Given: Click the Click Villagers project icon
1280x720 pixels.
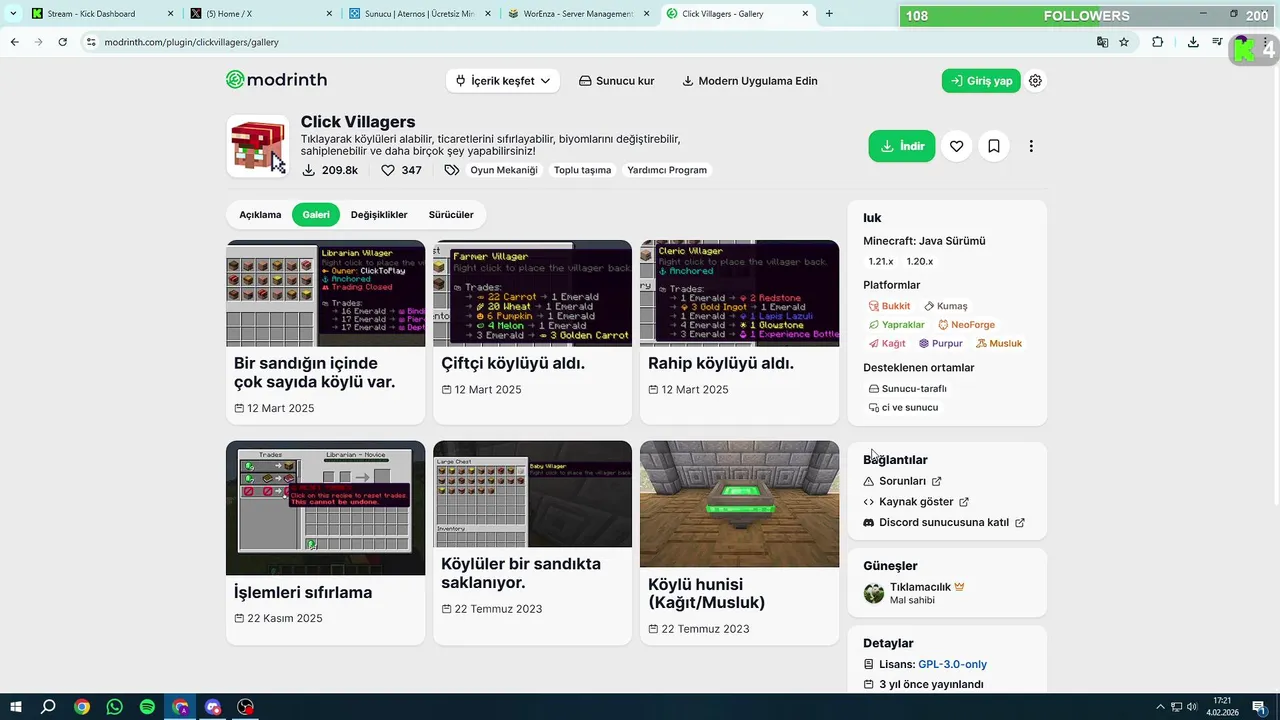Looking at the screenshot, I should [x=257, y=146].
